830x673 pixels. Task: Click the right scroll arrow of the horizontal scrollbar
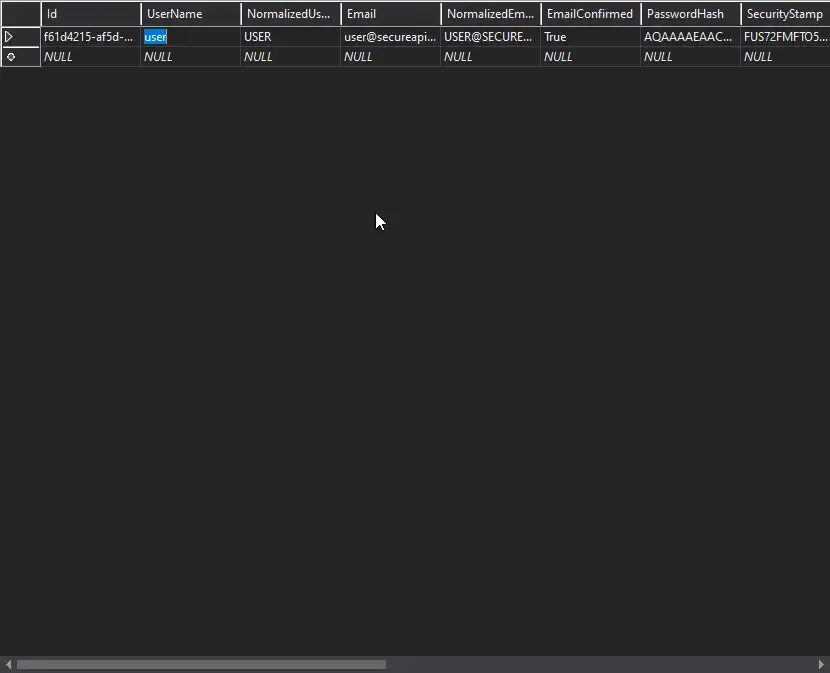(822, 664)
